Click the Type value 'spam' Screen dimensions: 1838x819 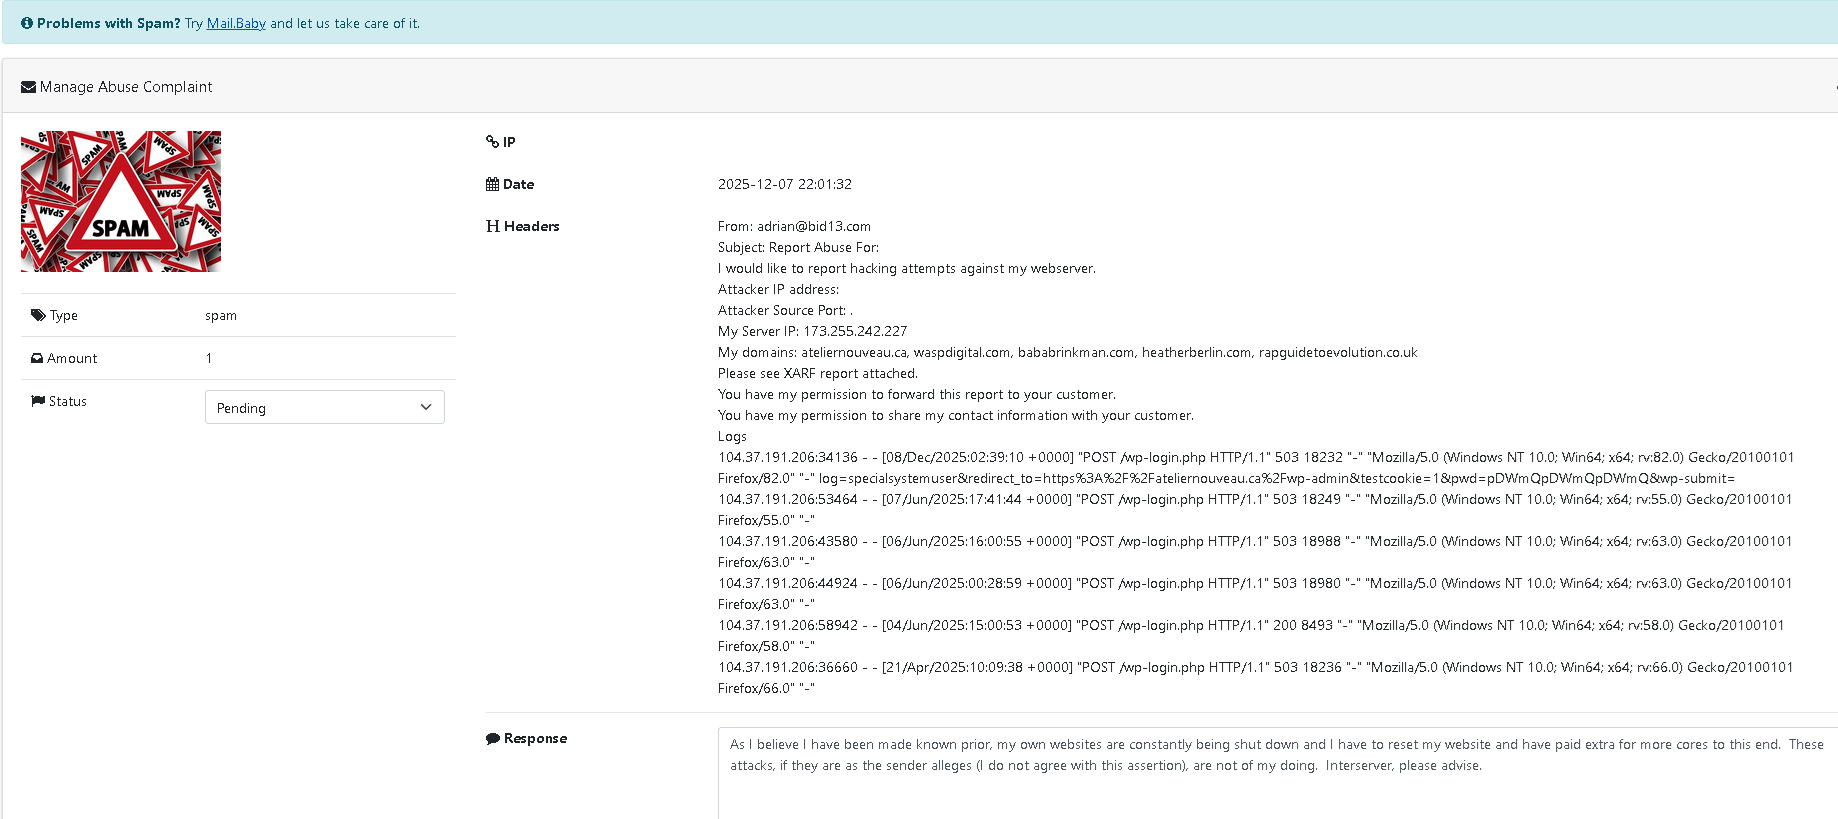pyautogui.click(x=221, y=315)
